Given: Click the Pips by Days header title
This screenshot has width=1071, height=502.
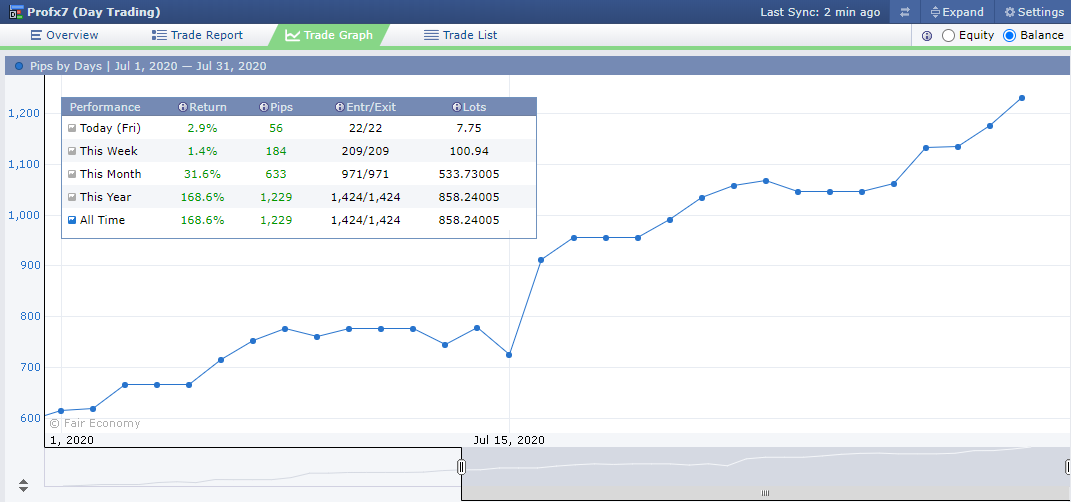Looking at the screenshot, I should point(148,66).
